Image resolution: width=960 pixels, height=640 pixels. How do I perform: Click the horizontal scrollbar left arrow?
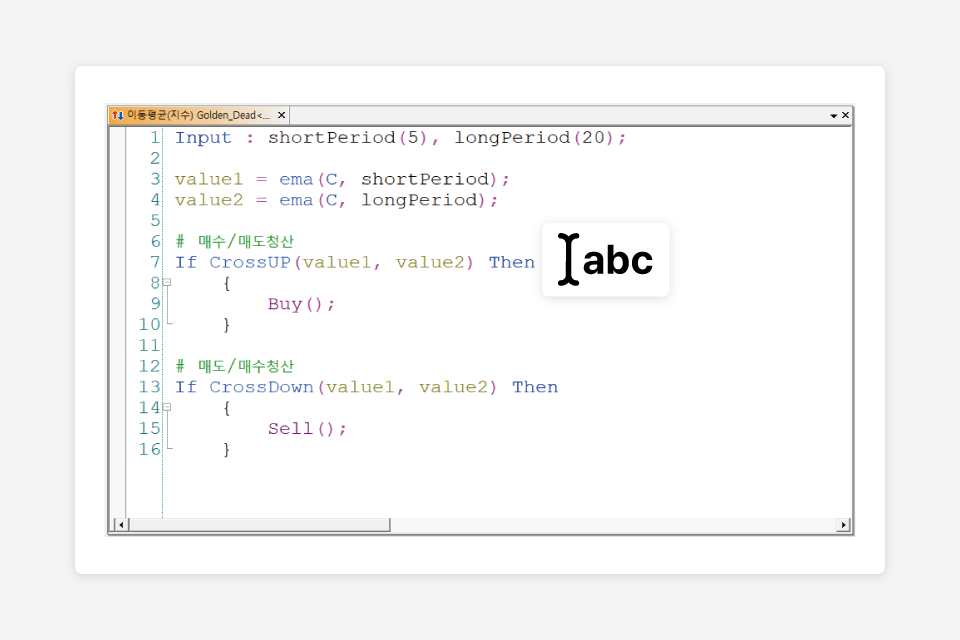point(121,525)
